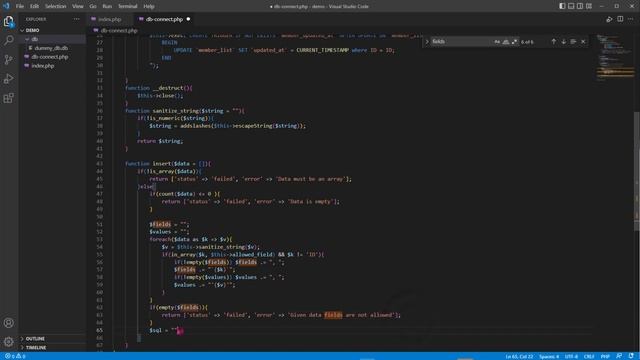The height and width of the screenshot is (360, 640).
Task: Open the Explorer view in activity bar
Action: 9,21
